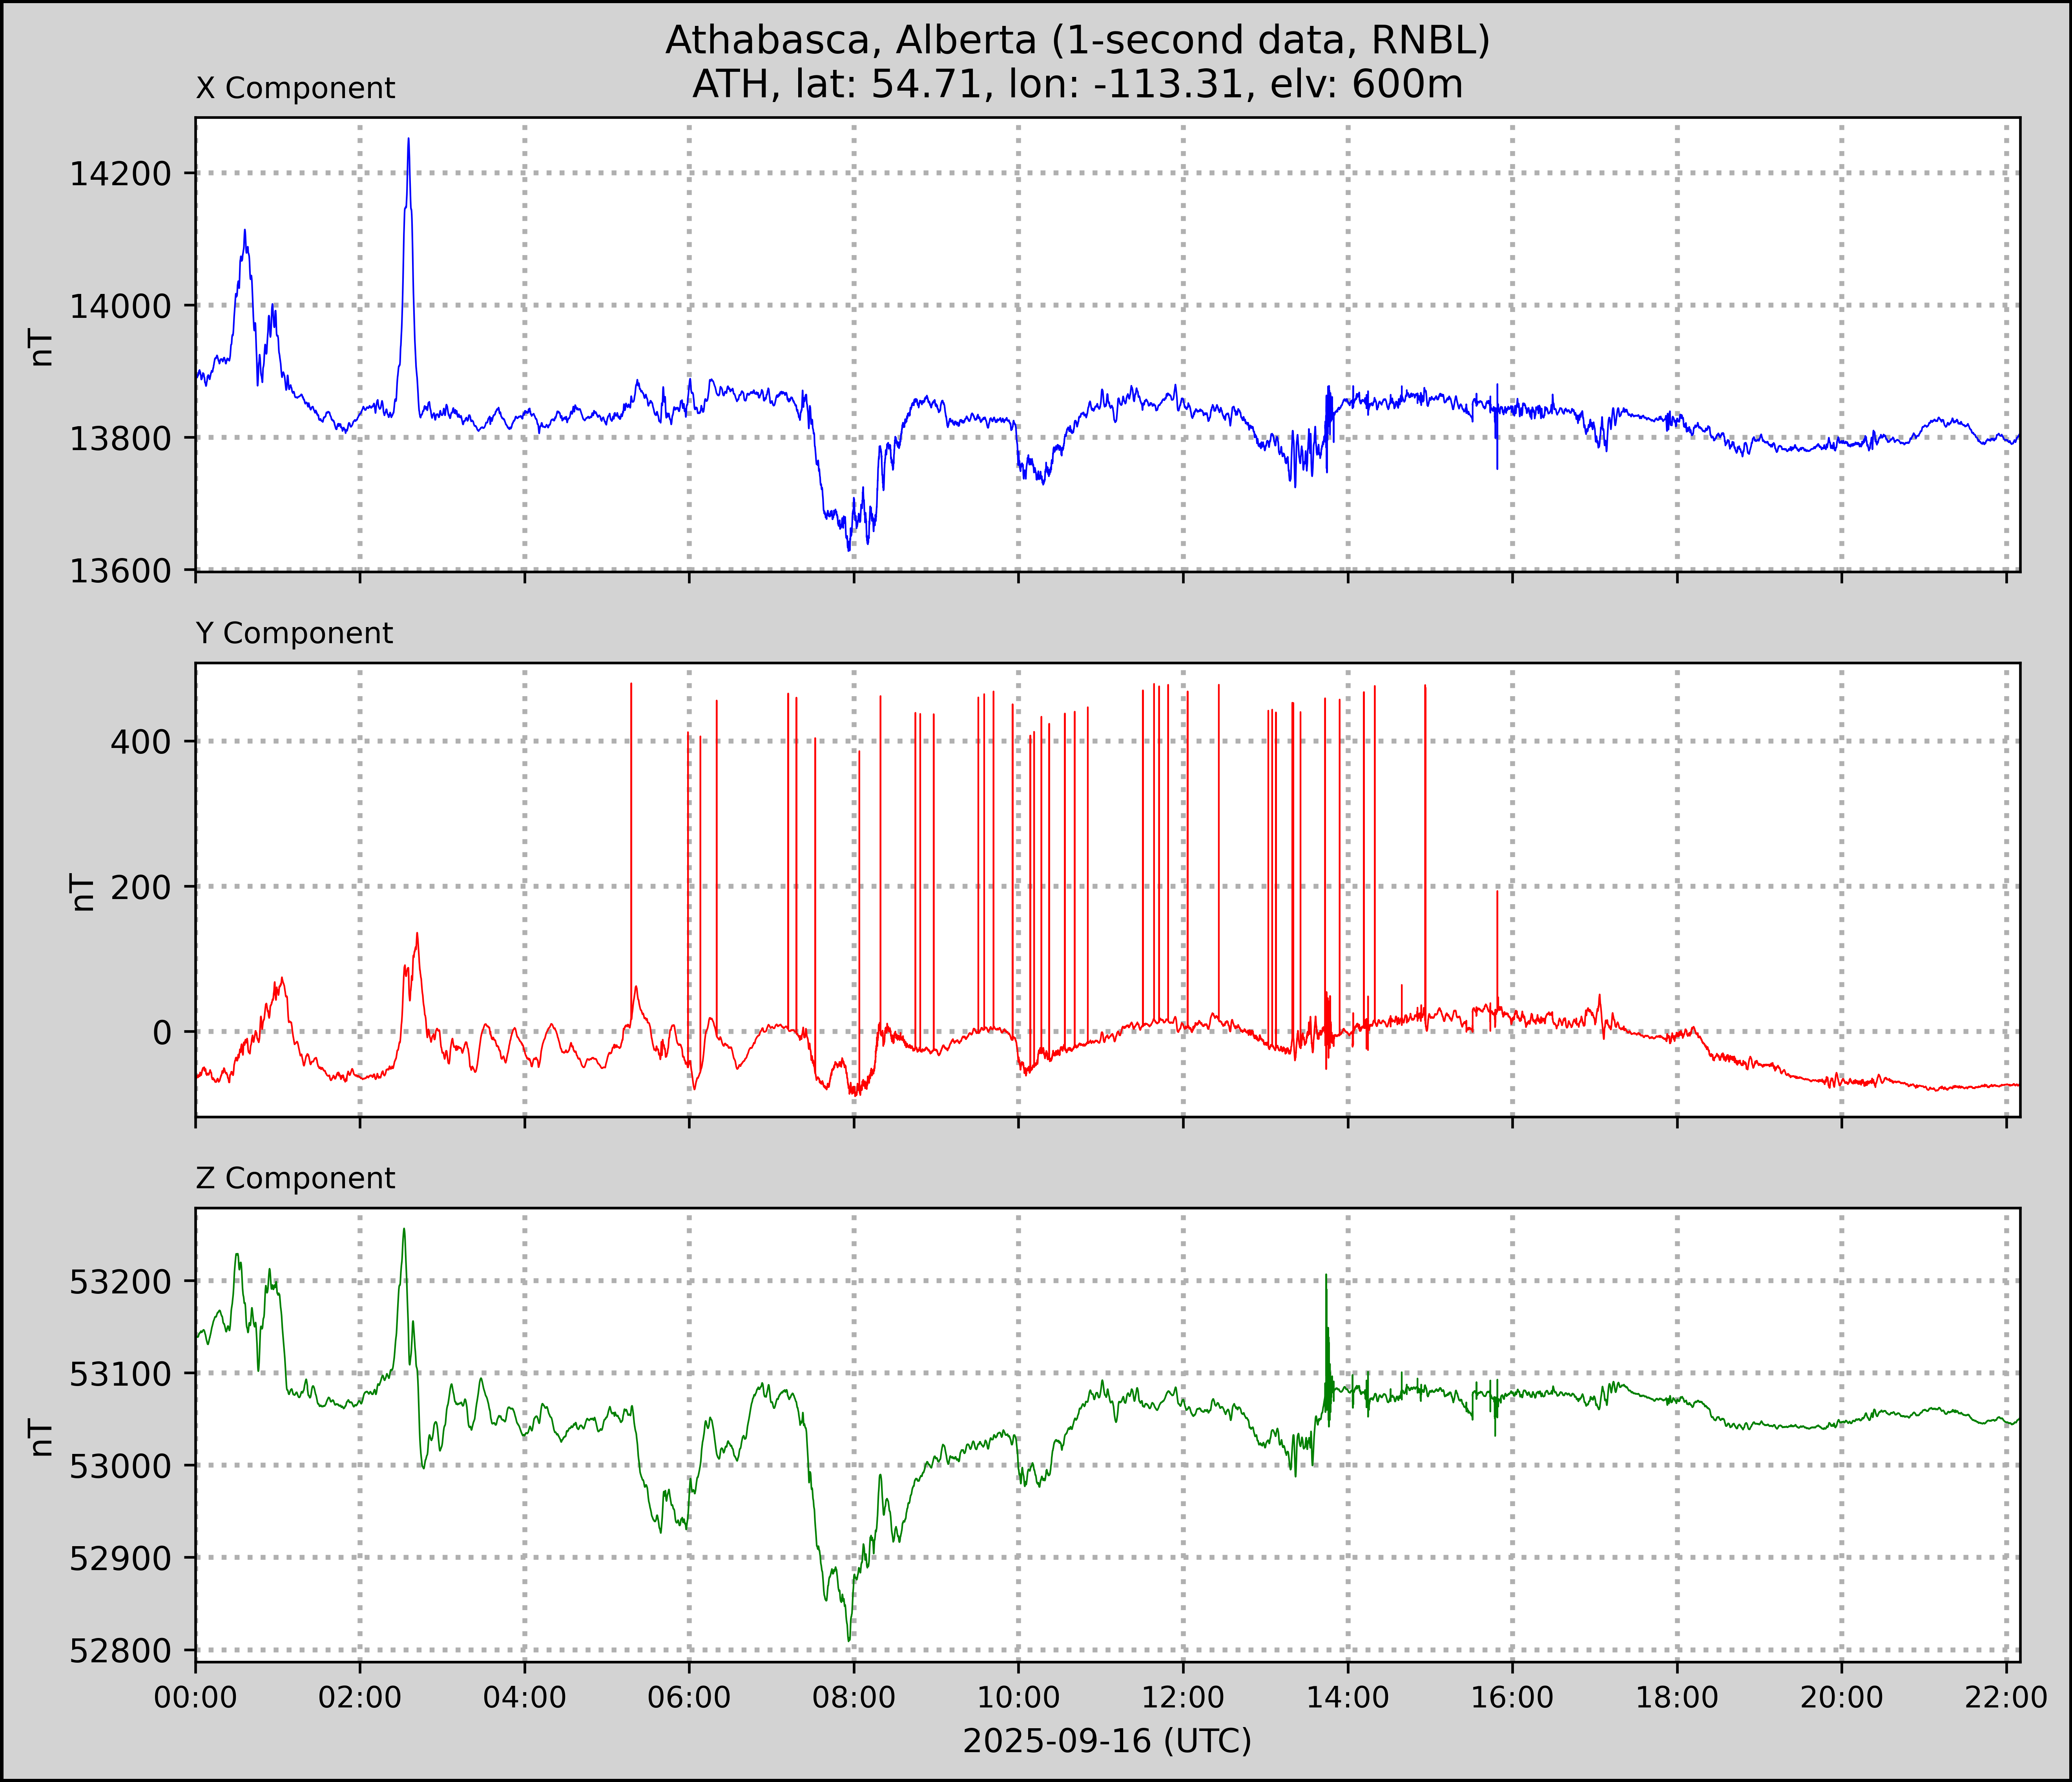Click the 02:00 time axis label
Image resolution: width=2072 pixels, height=1782 pixels.
[x=360, y=1697]
